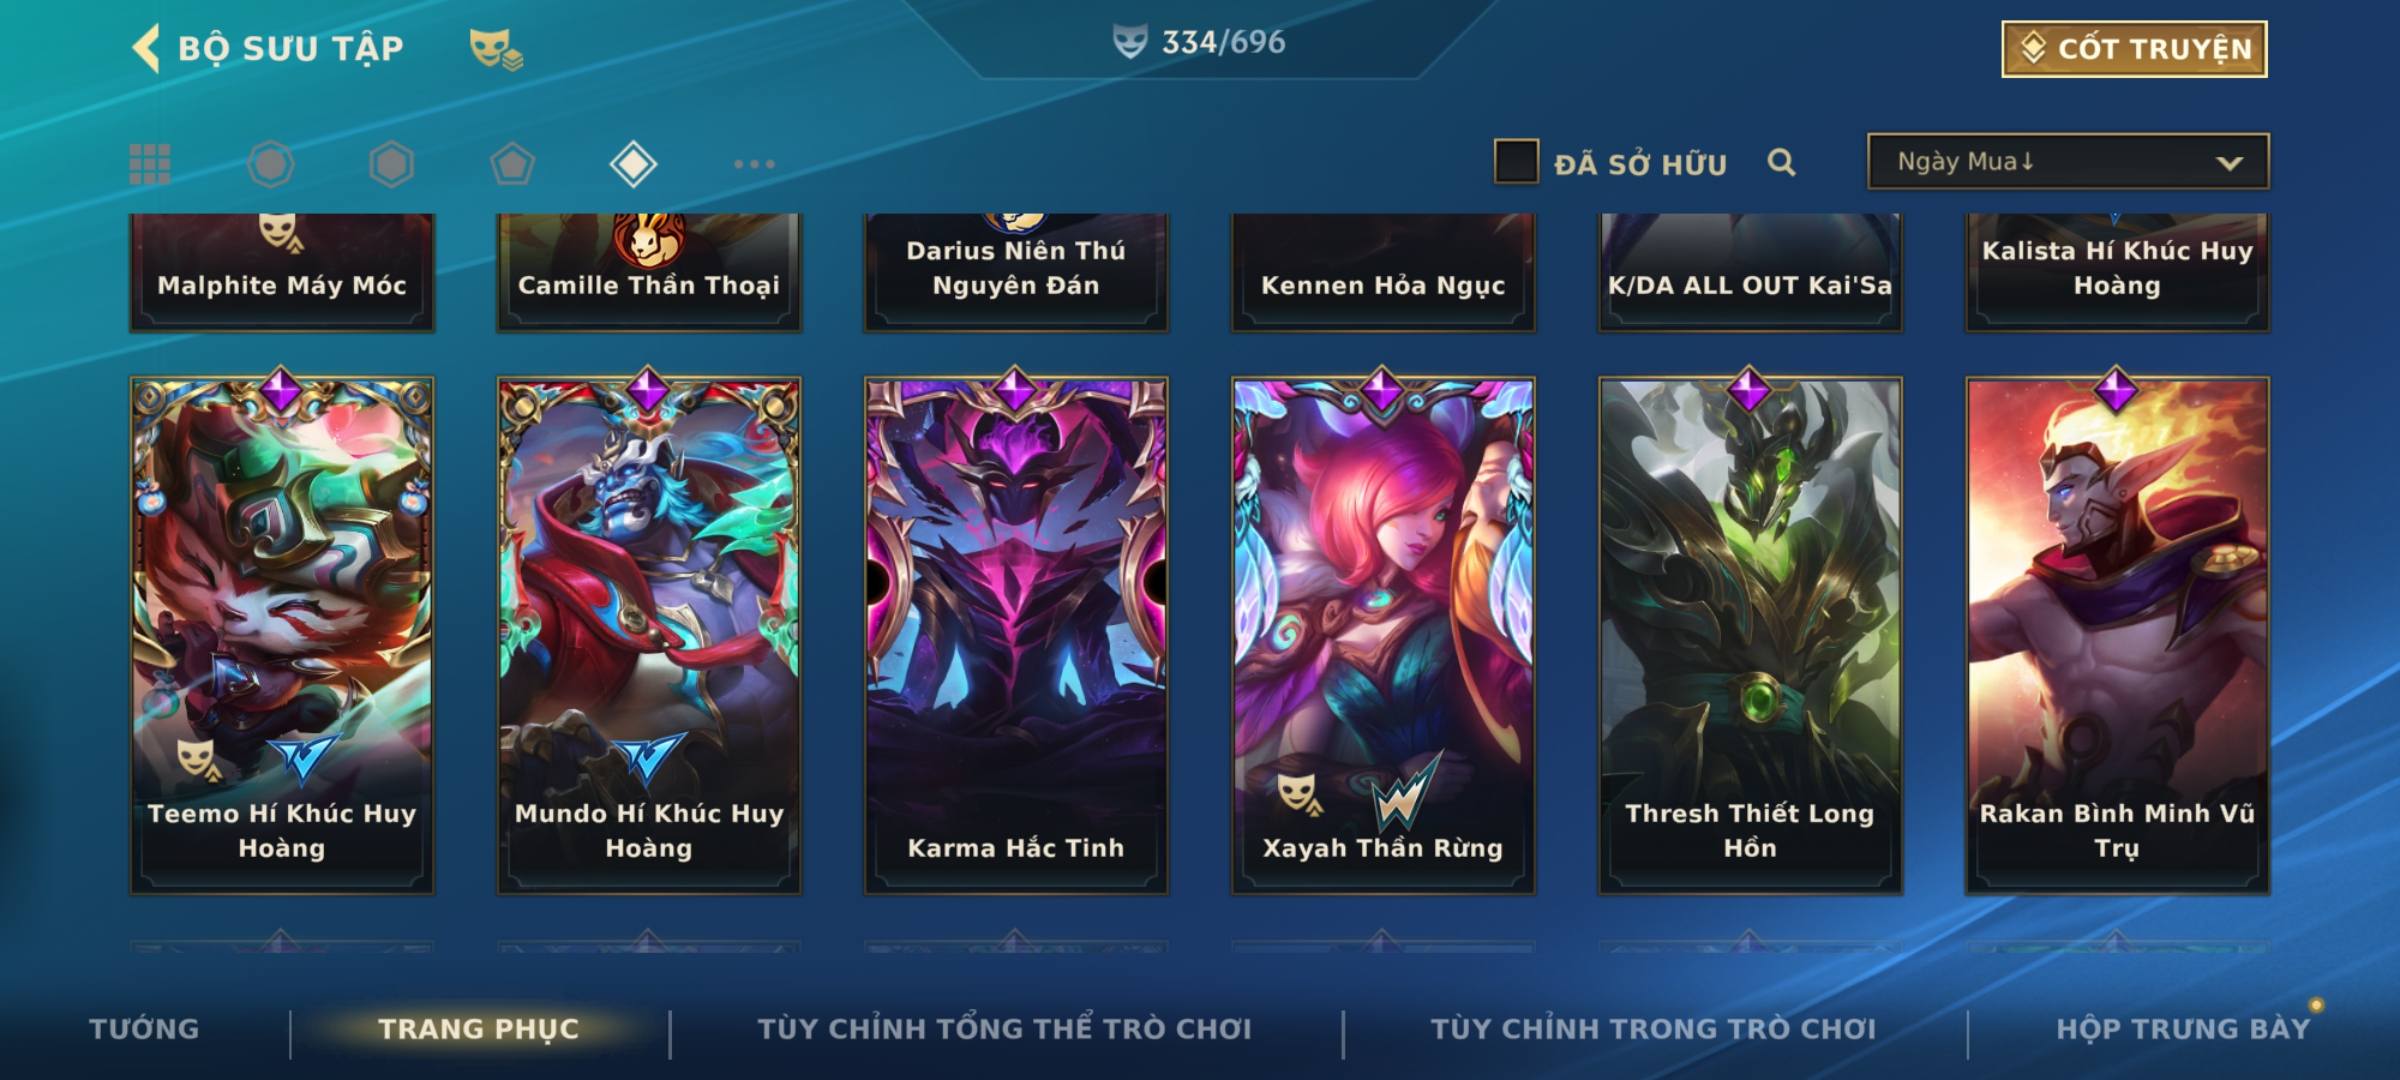The image size is (2400, 1080).
Task: Go back using the Bộ Sưu Tập arrow
Action: [146, 48]
